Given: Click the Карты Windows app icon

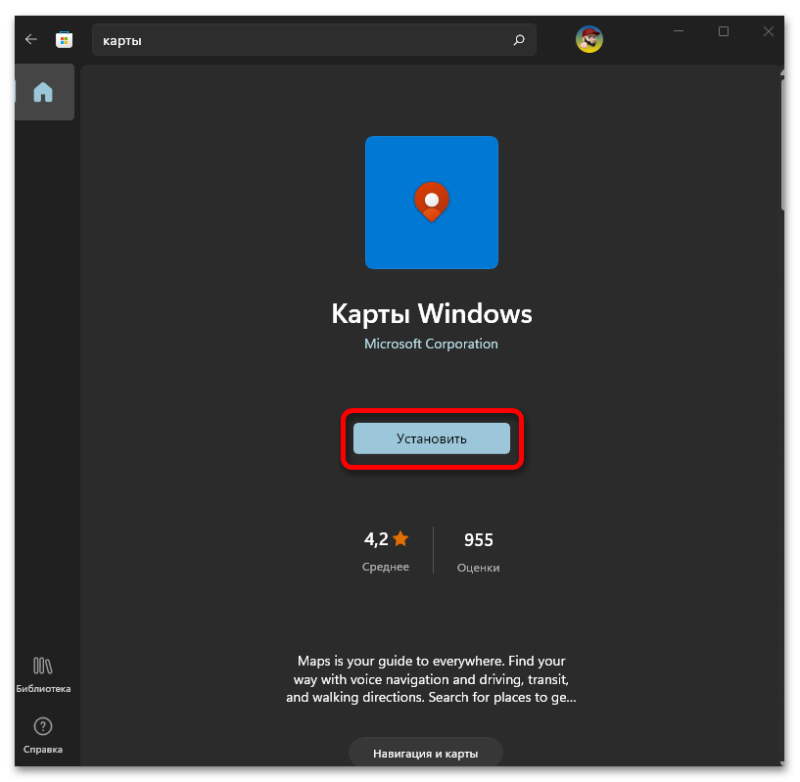Looking at the screenshot, I should [x=432, y=203].
